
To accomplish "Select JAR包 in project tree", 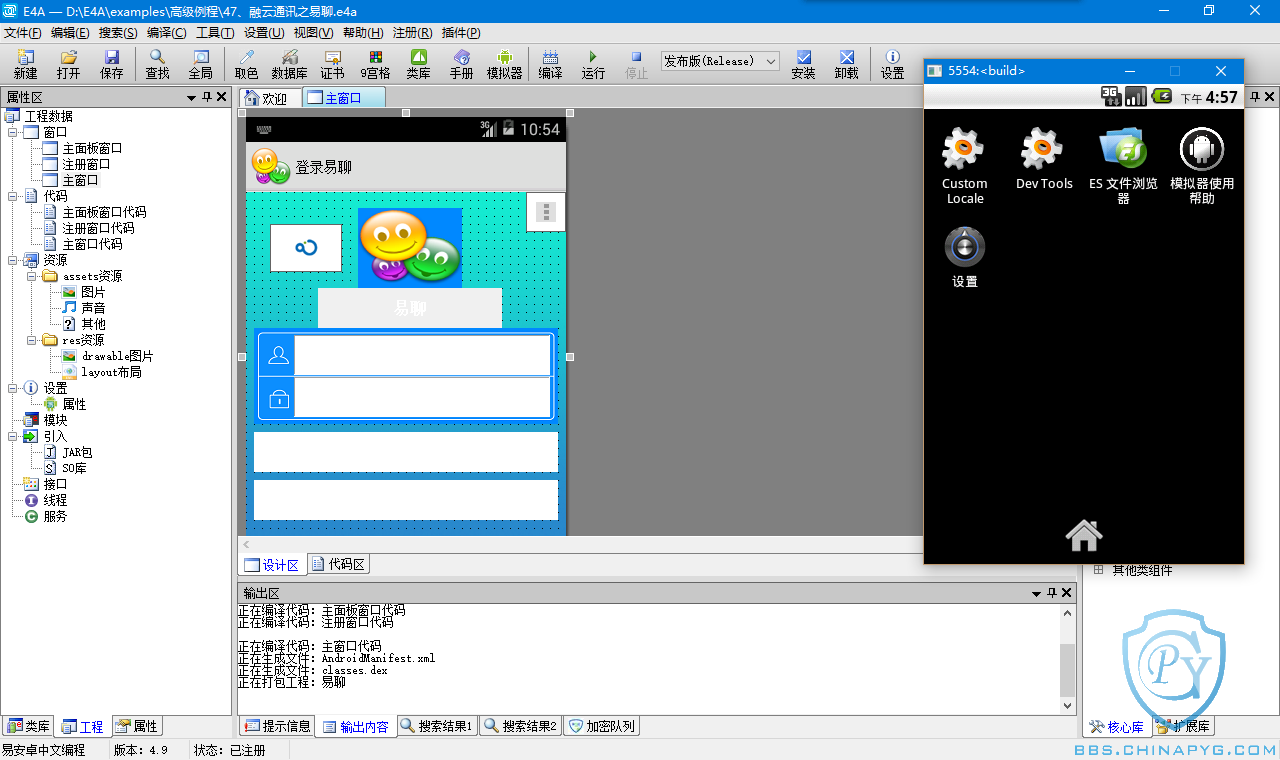I will pos(77,452).
